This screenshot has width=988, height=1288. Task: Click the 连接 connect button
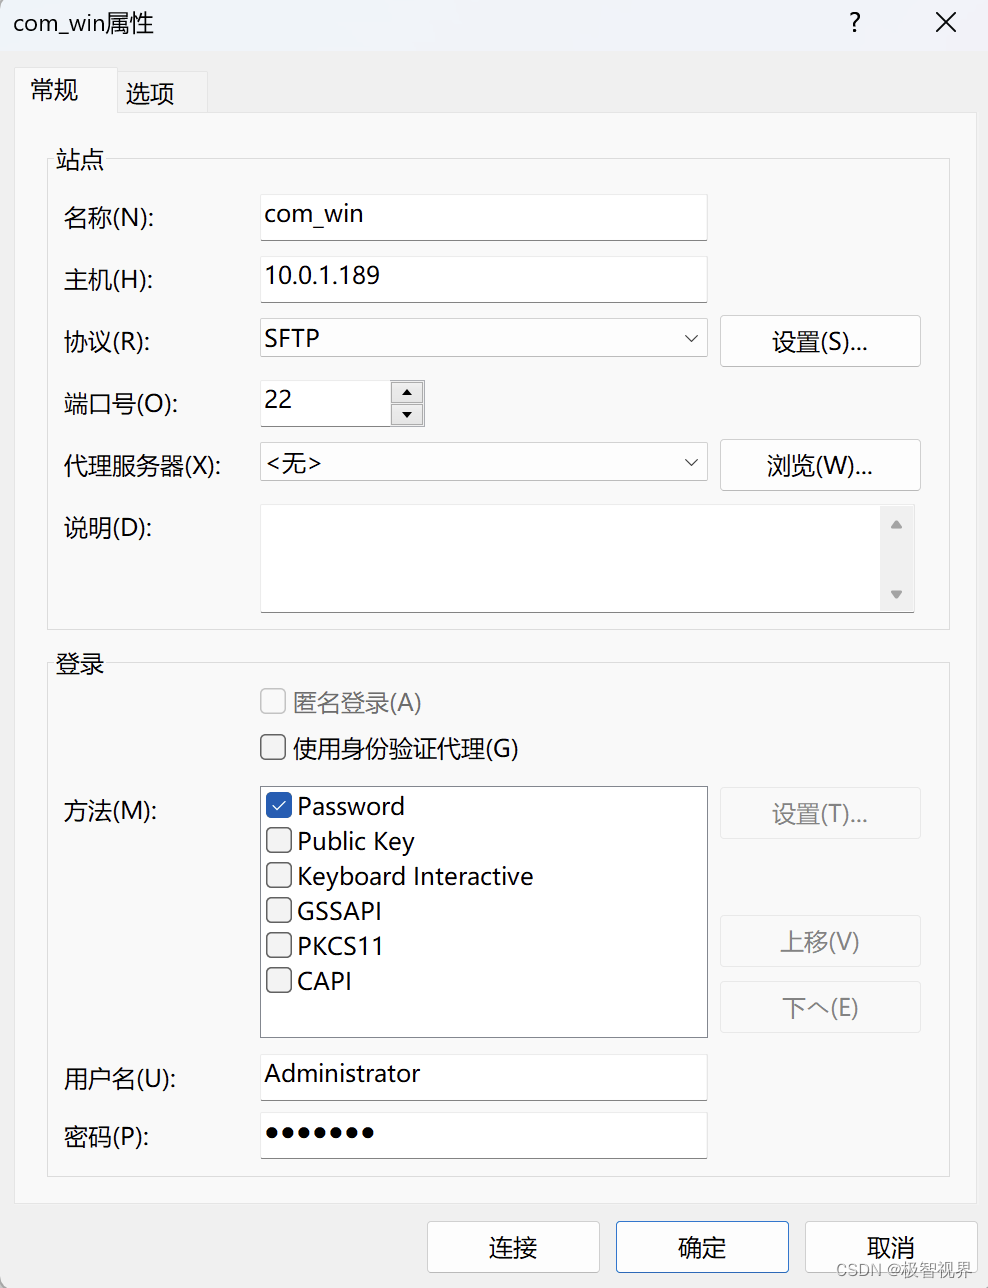[x=513, y=1247]
